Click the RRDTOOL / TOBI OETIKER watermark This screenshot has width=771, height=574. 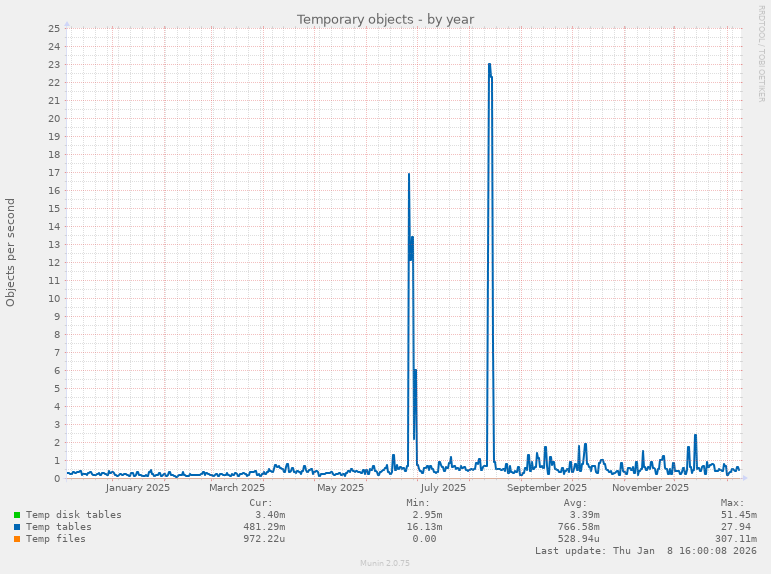[761, 53]
